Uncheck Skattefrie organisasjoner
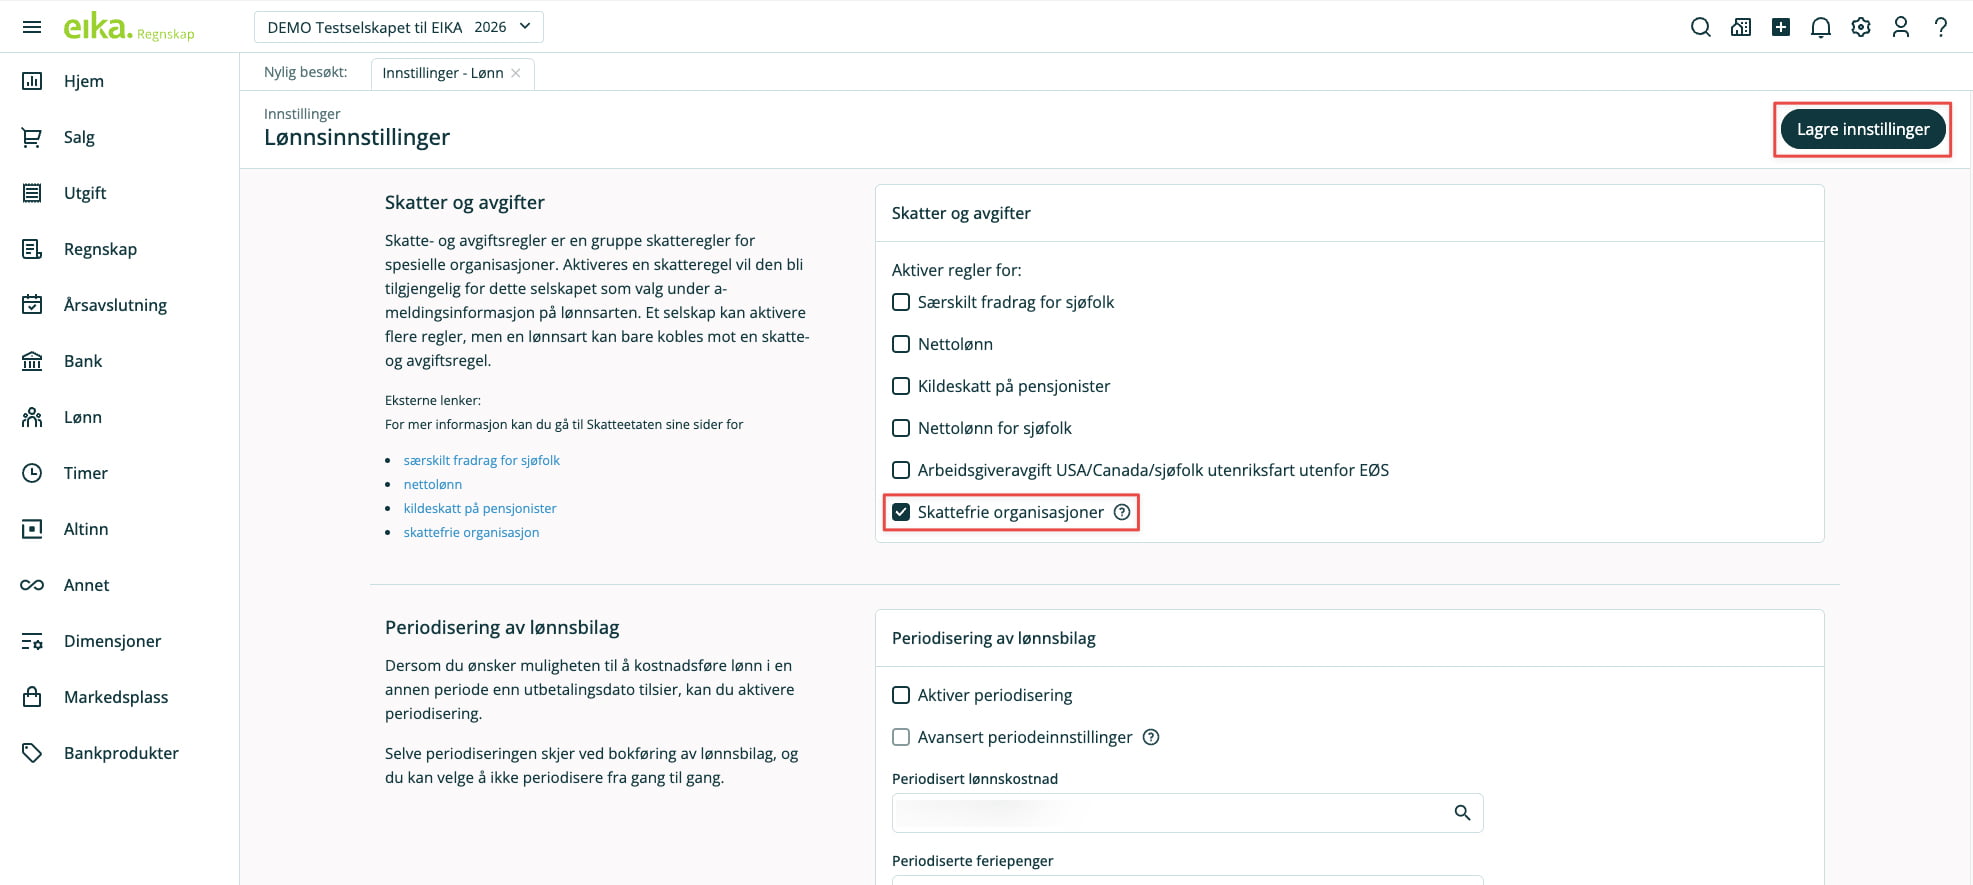 click(x=901, y=512)
